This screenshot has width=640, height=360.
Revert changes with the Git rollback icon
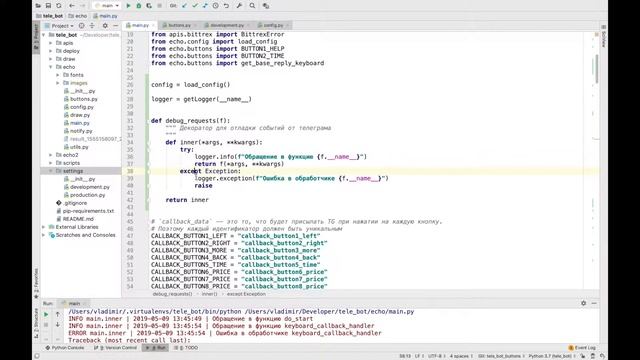[x=226, y=6]
